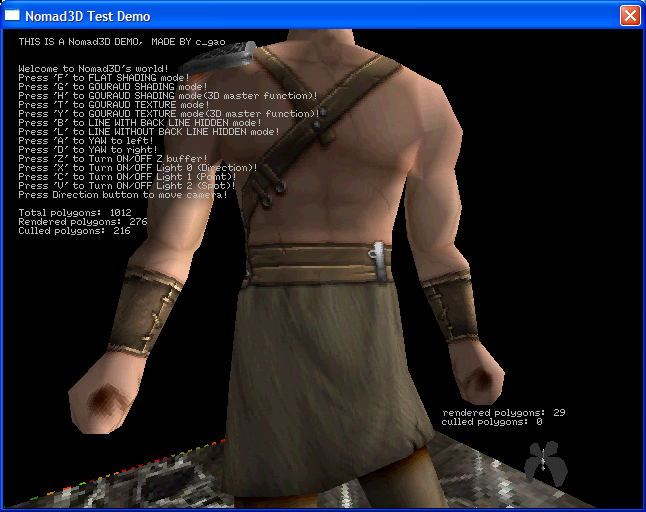
Task: Click the 'Turn ON/OFF Light 0 (Direction)' line
Action: [x=137, y=167]
